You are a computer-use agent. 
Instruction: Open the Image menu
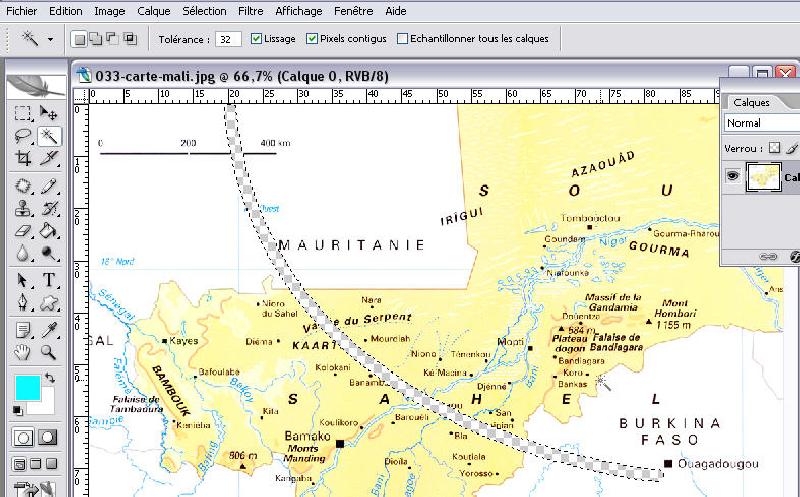pos(110,11)
